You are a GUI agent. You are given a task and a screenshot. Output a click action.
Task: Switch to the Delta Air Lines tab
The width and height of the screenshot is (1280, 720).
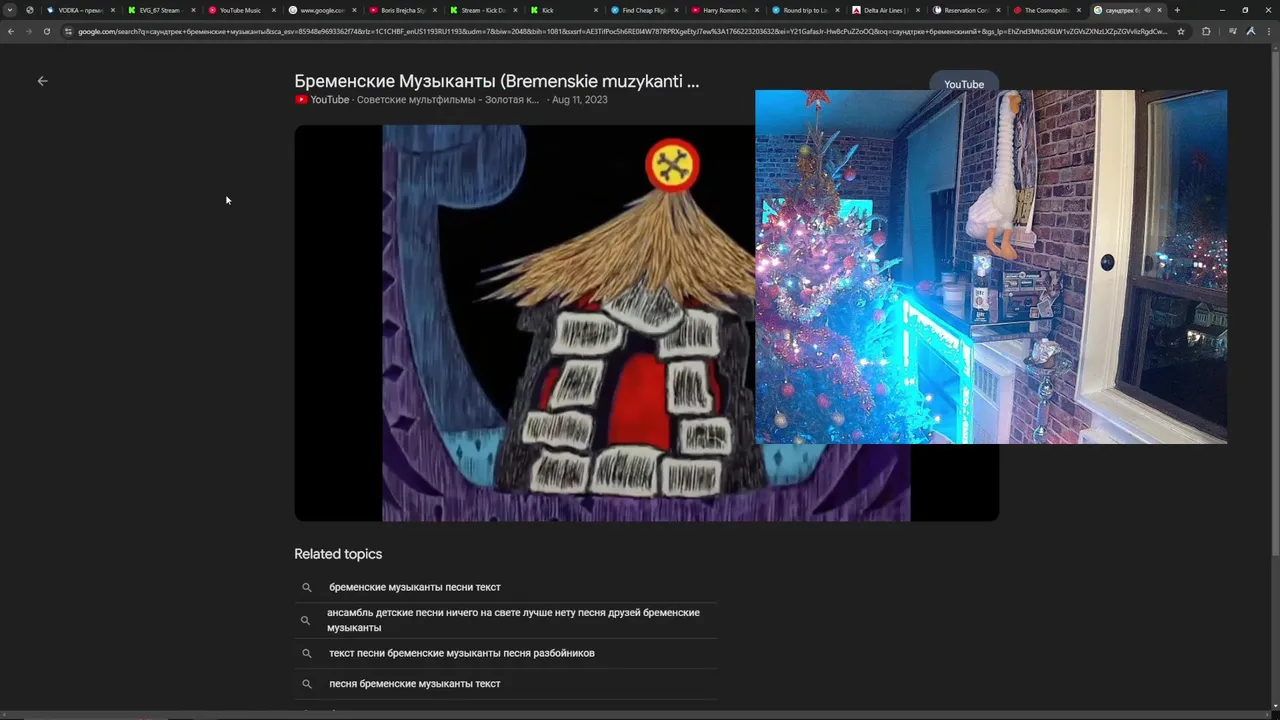pyautogui.click(x=886, y=10)
